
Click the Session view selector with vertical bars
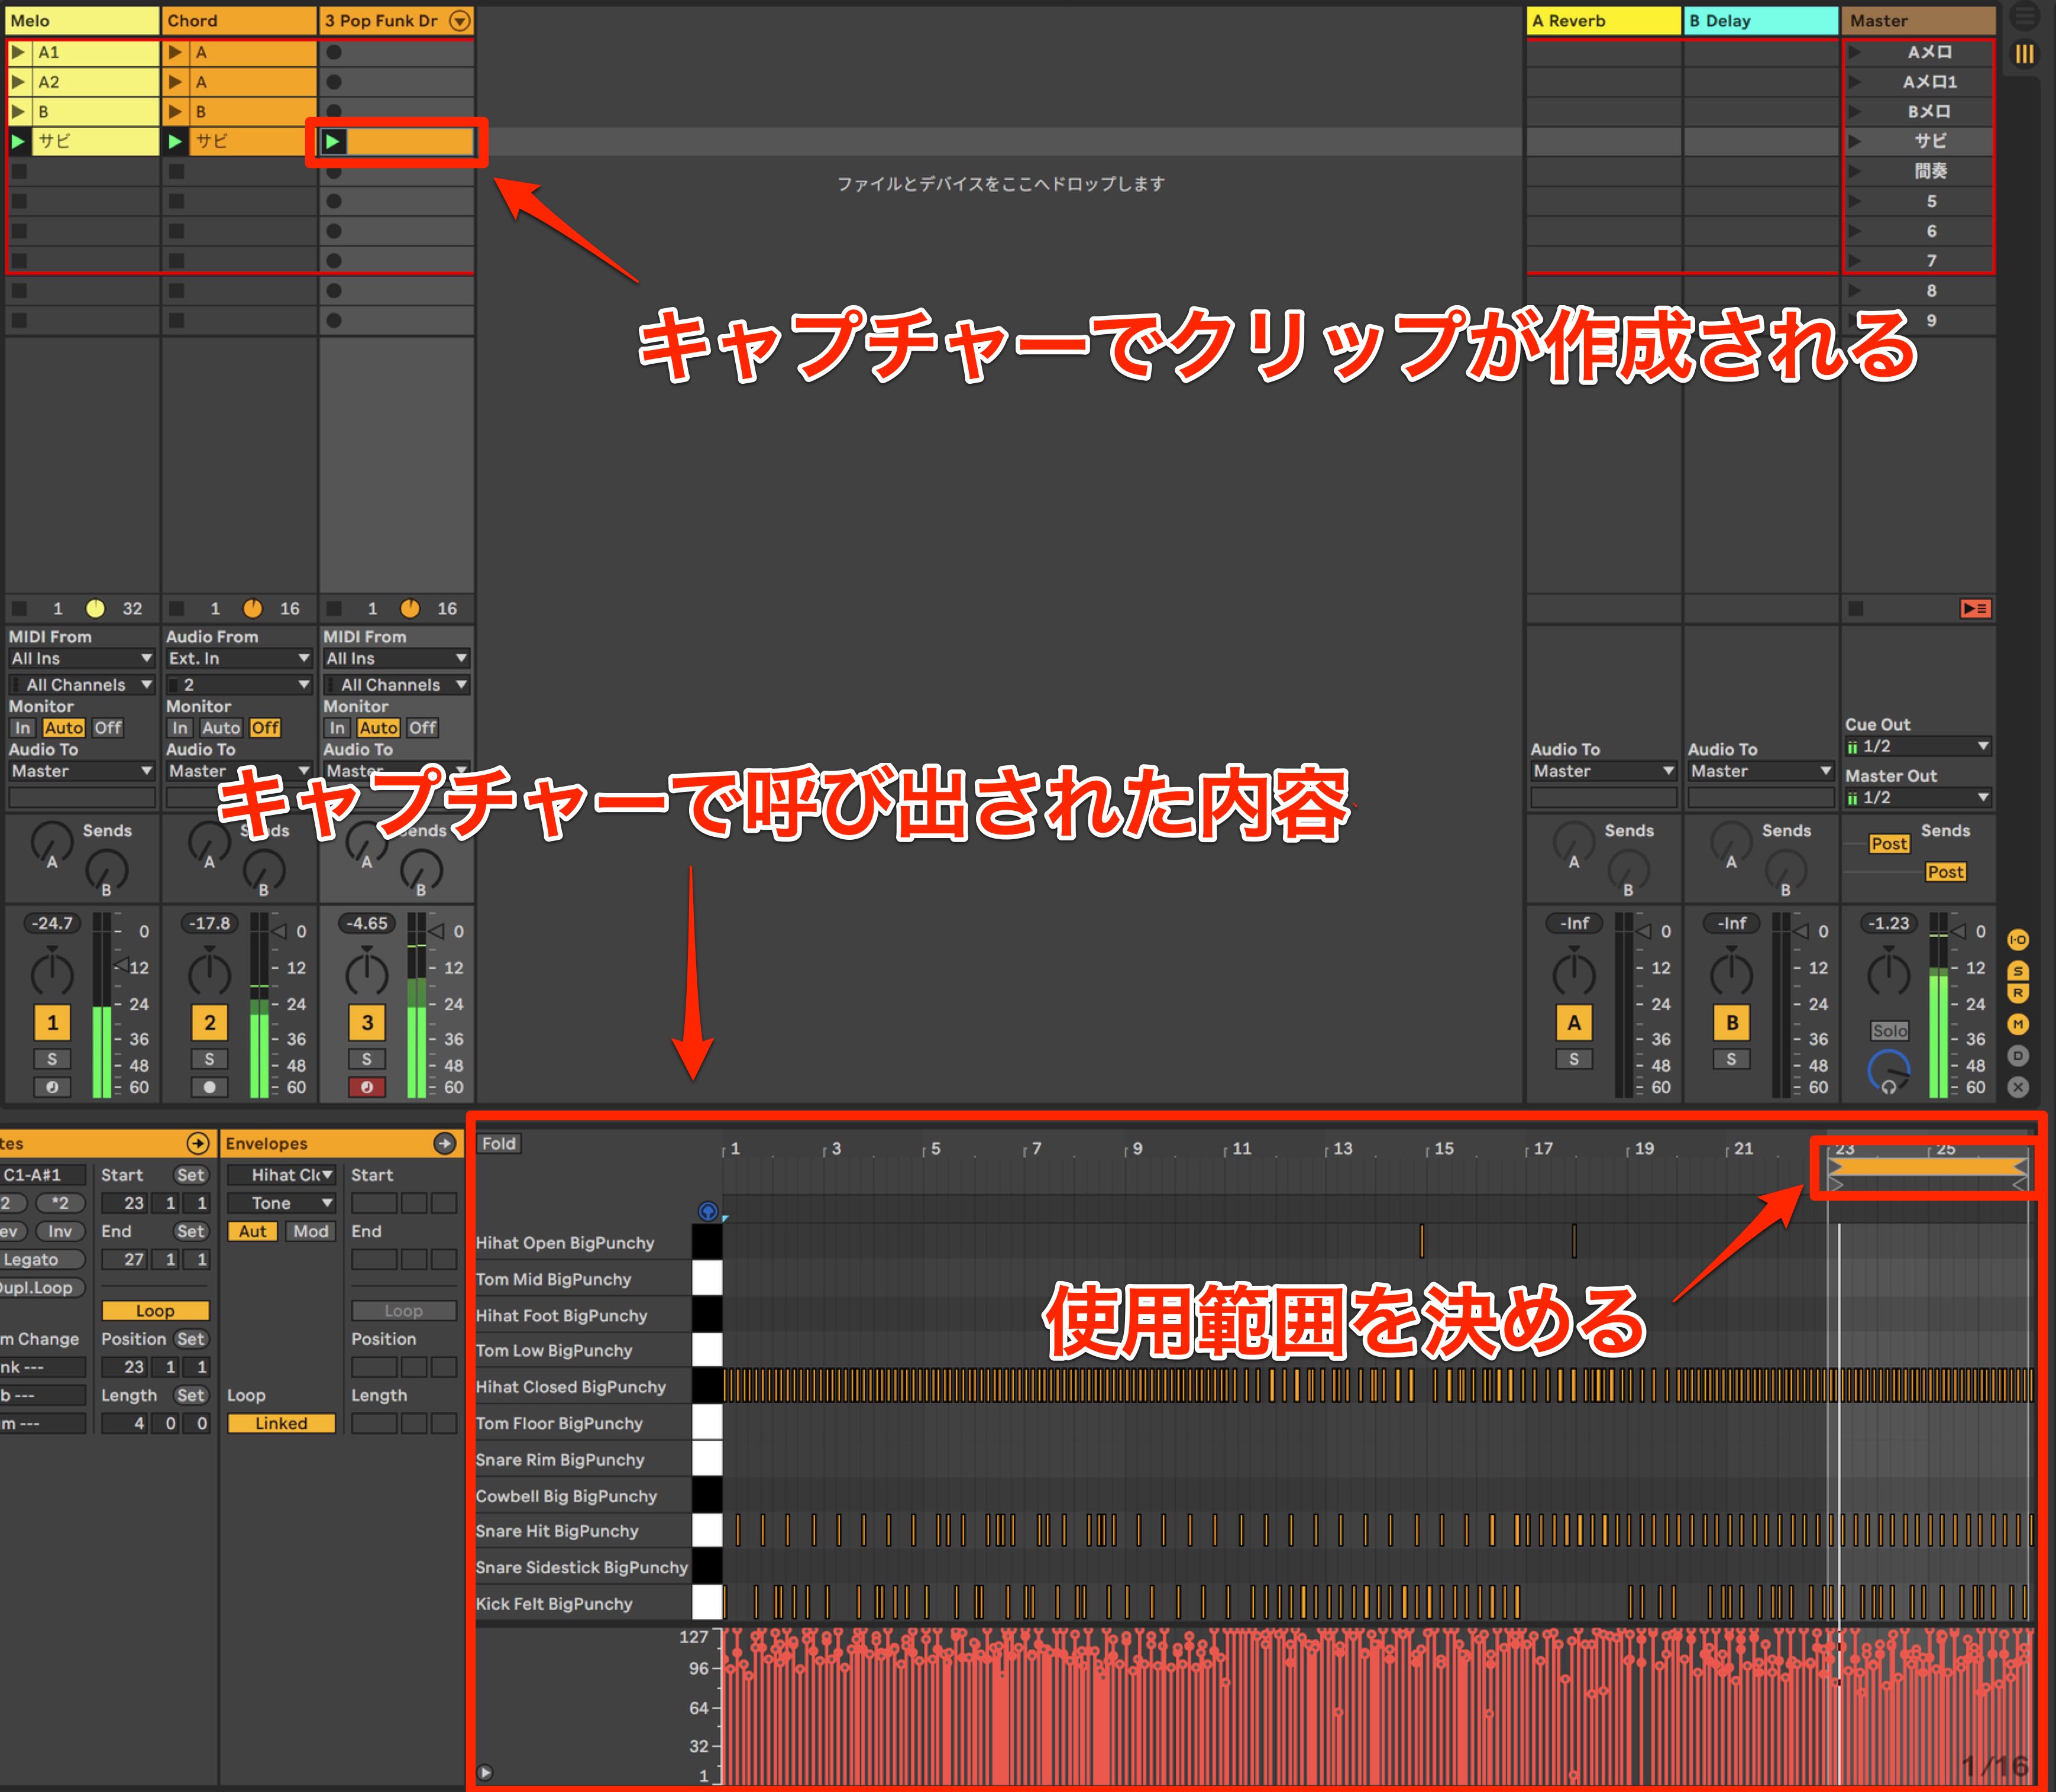2024,54
